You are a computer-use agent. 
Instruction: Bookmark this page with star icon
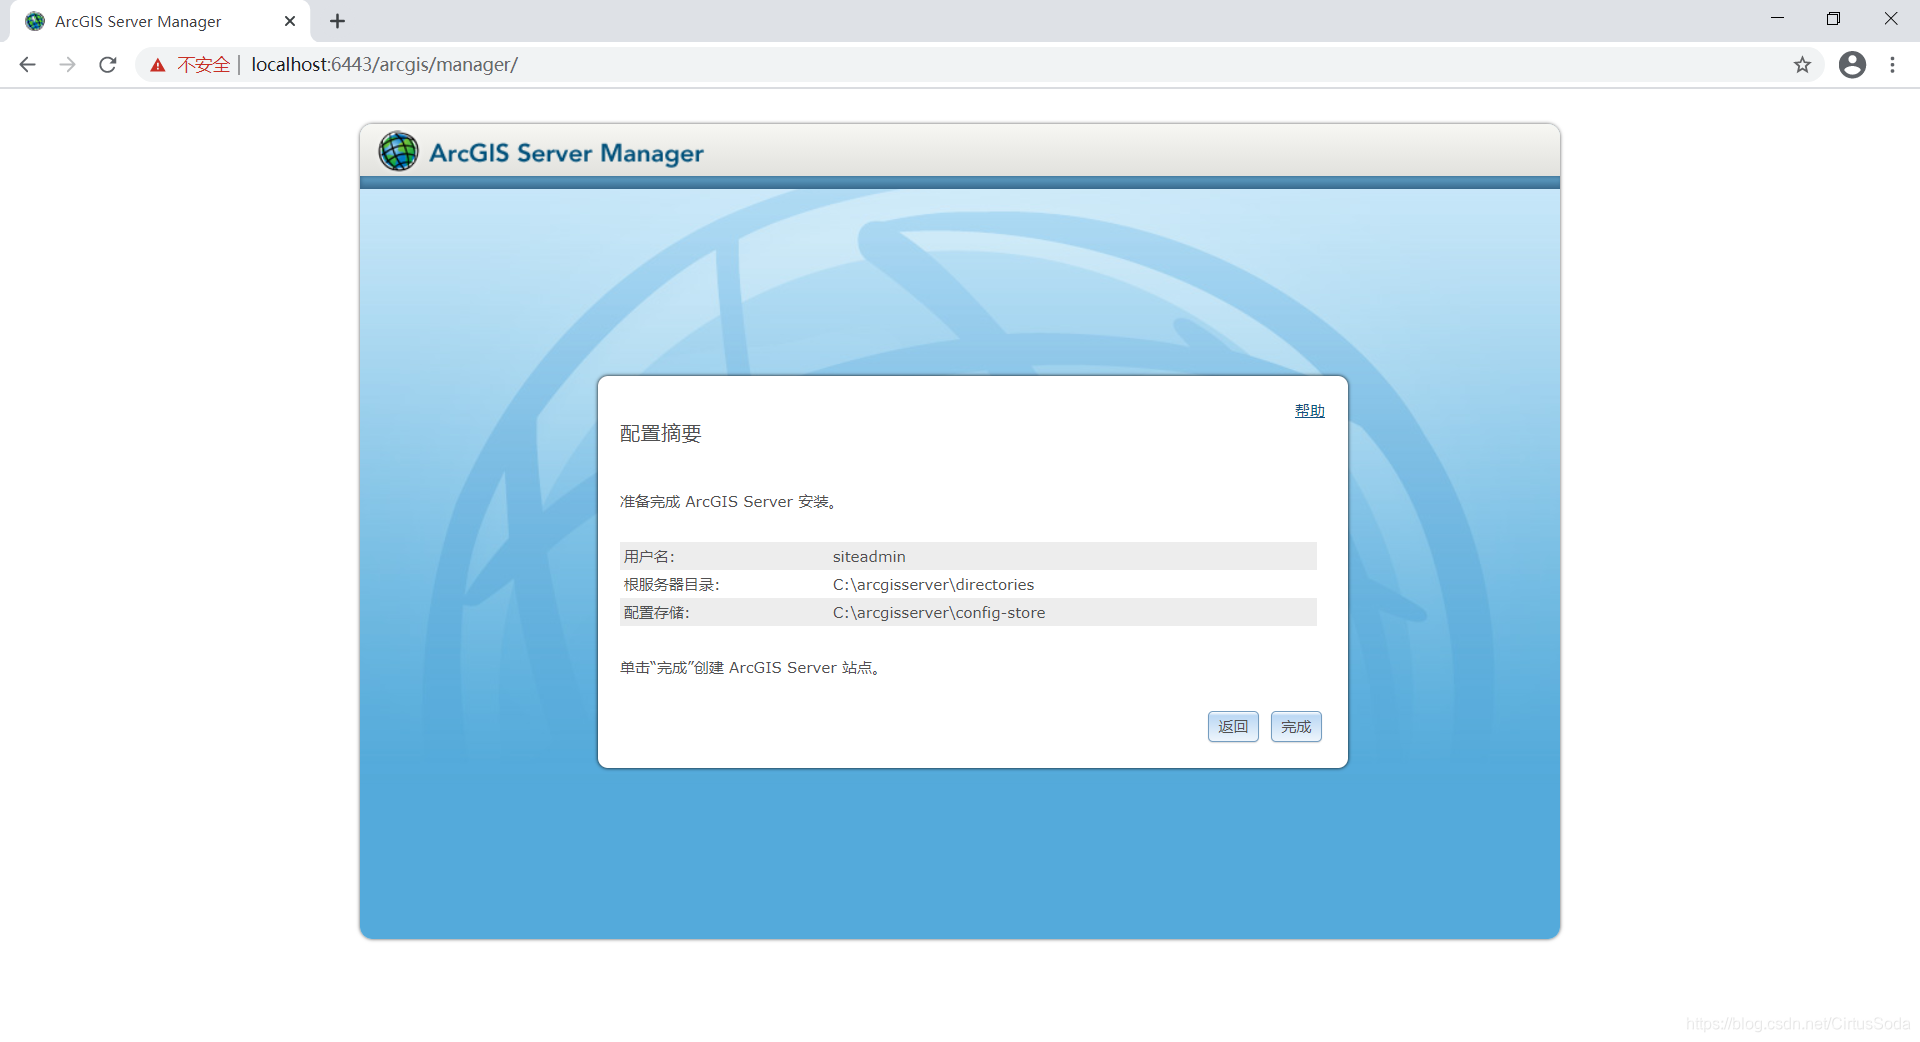coord(1802,65)
